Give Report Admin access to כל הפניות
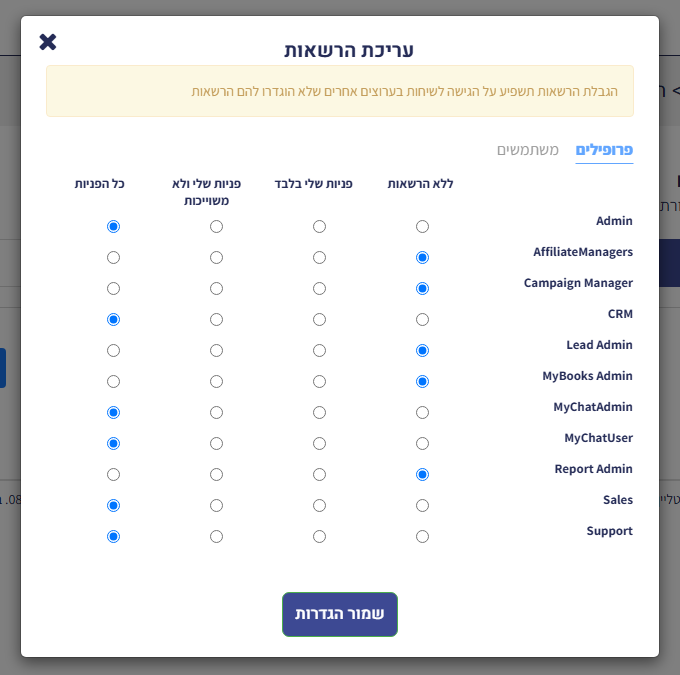 point(114,475)
